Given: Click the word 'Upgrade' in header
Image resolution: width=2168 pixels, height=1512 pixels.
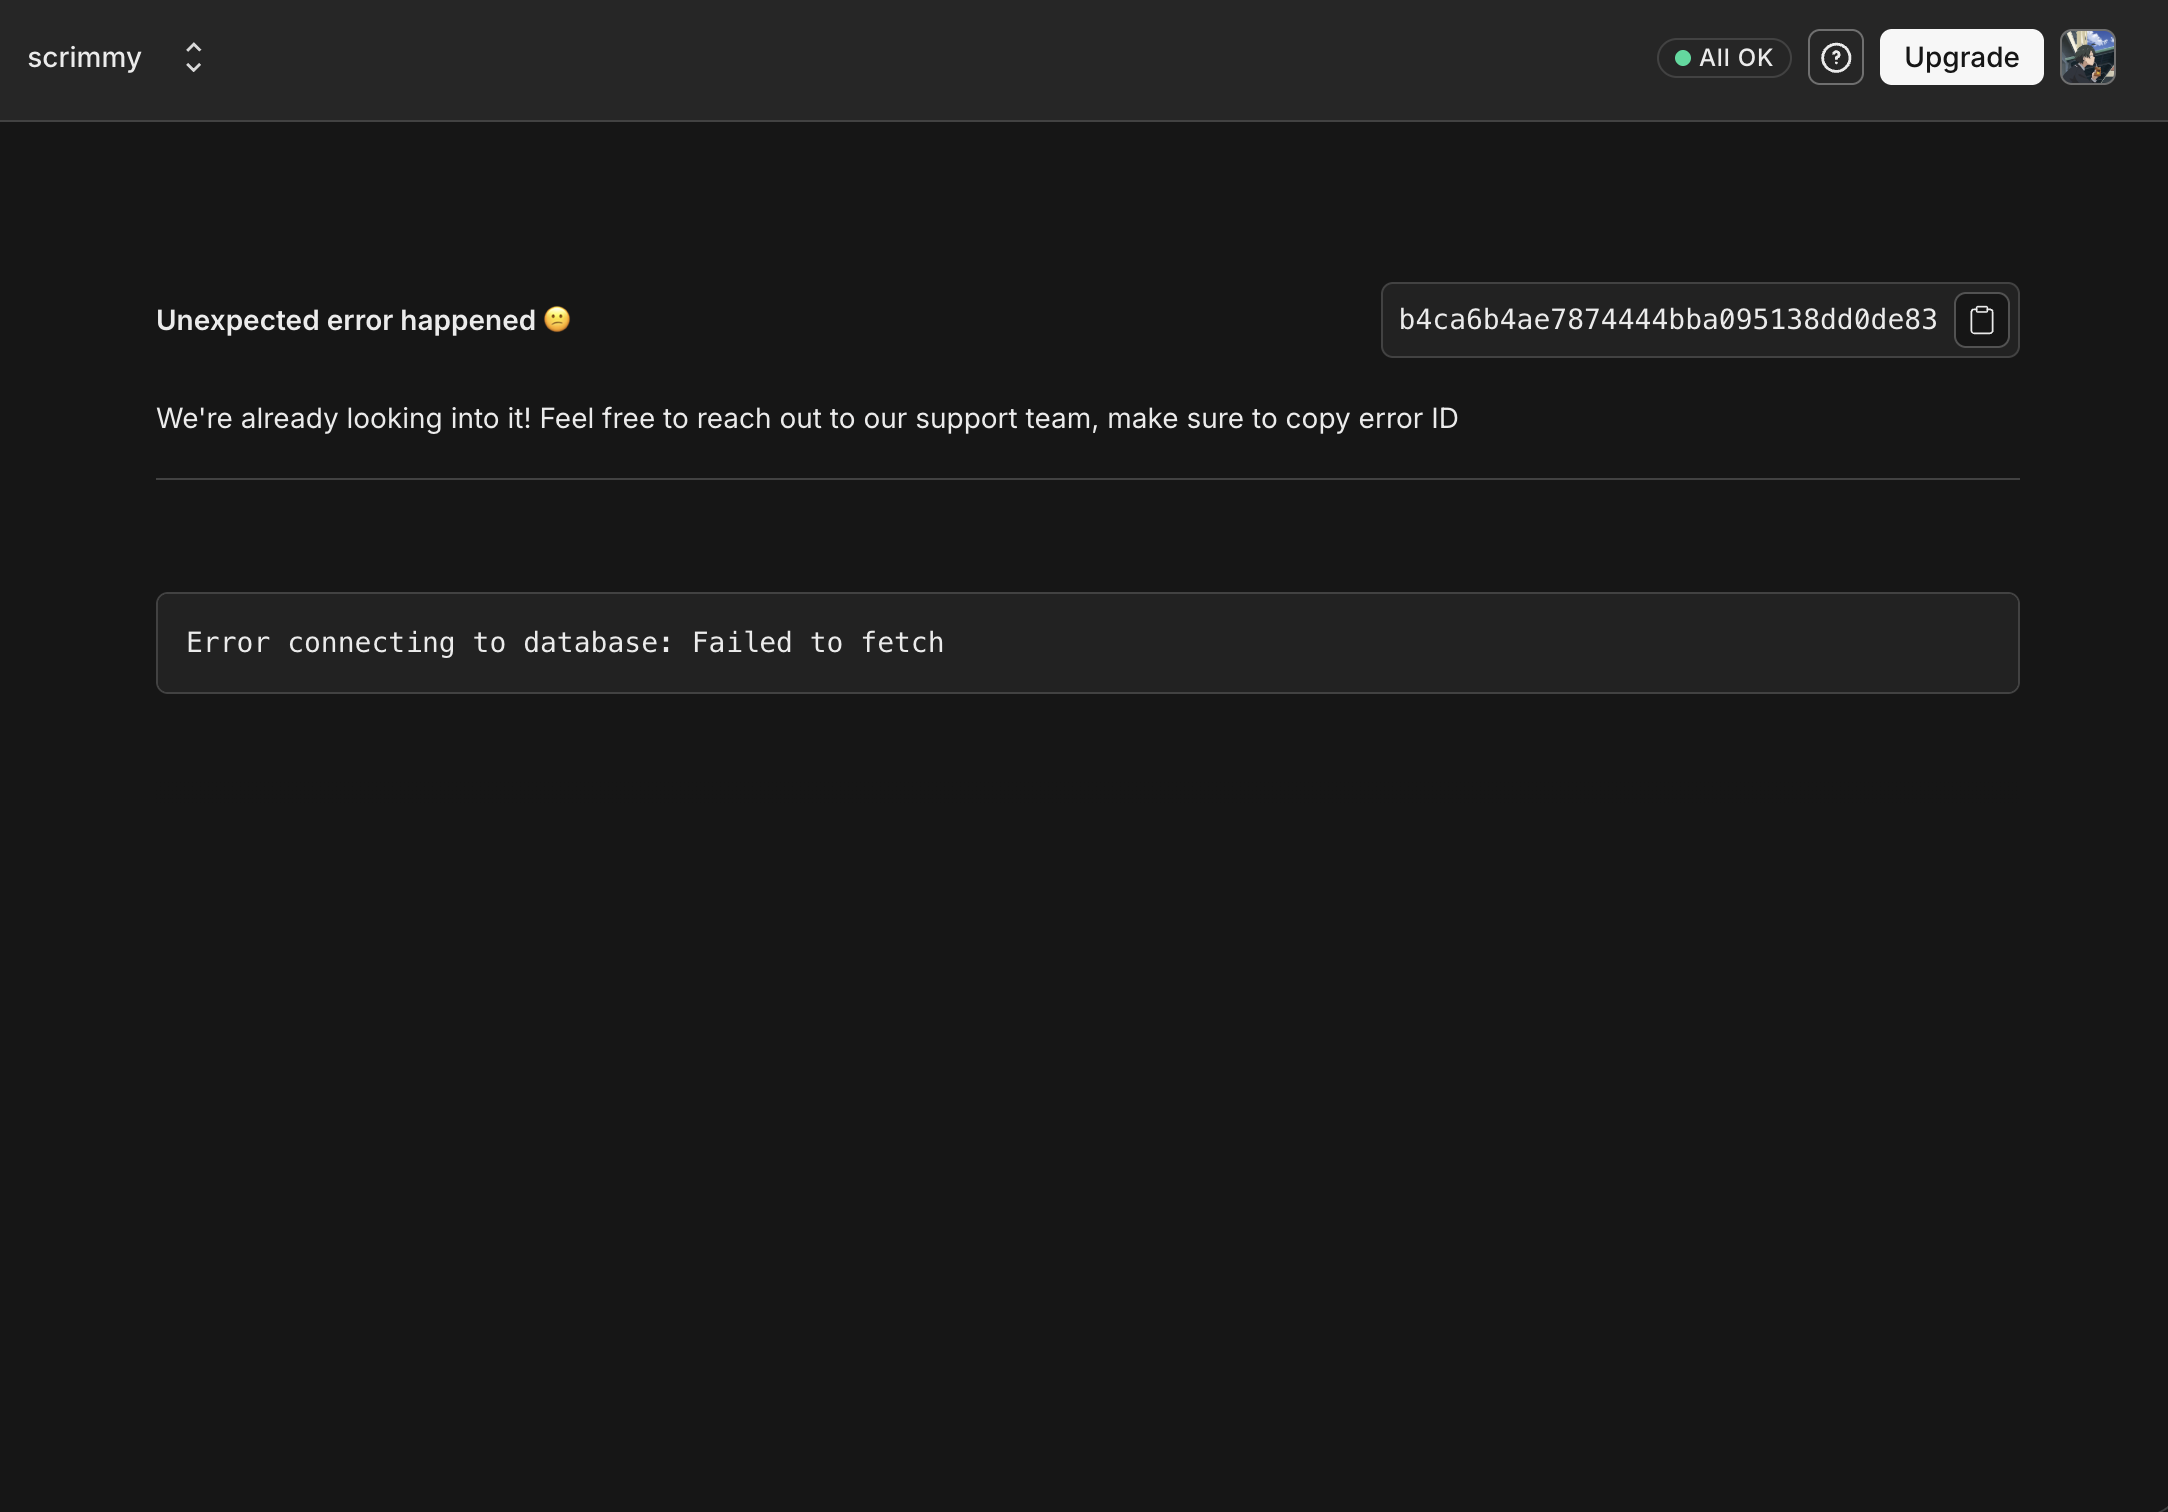Looking at the screenshot, I should pyautogui.click(x=1960, y=58).
